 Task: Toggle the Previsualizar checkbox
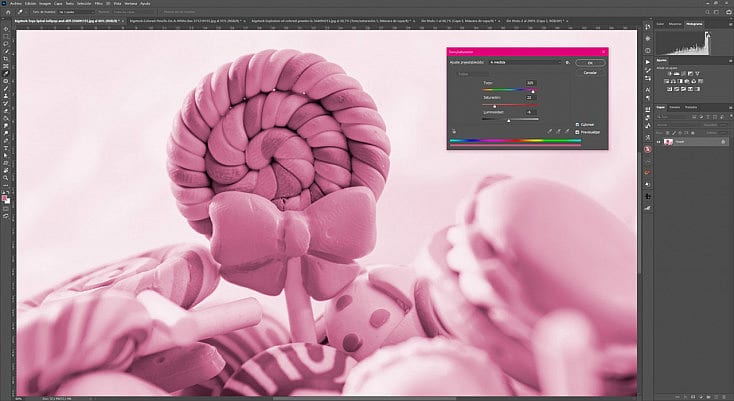[x=578, y=131]
